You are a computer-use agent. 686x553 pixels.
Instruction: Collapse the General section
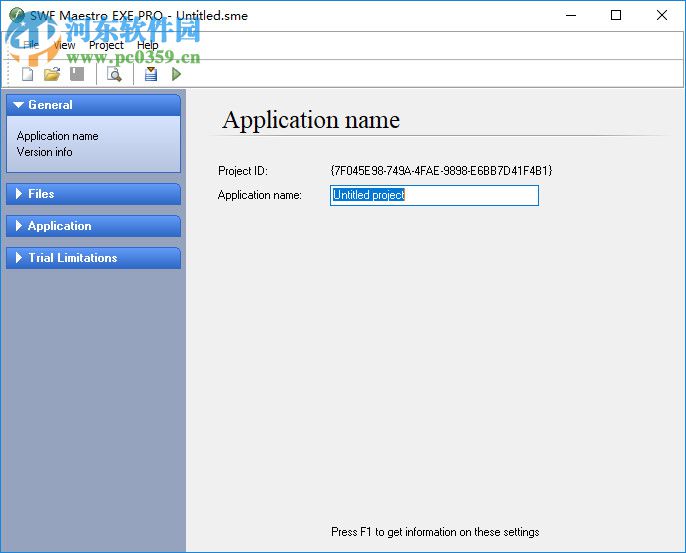click(x=93, y=105)
